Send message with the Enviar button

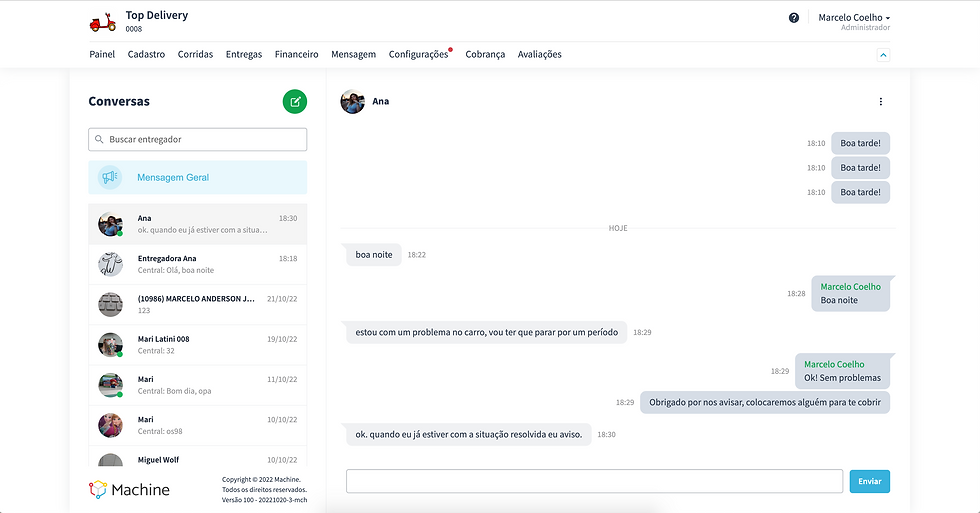(869, 481)
